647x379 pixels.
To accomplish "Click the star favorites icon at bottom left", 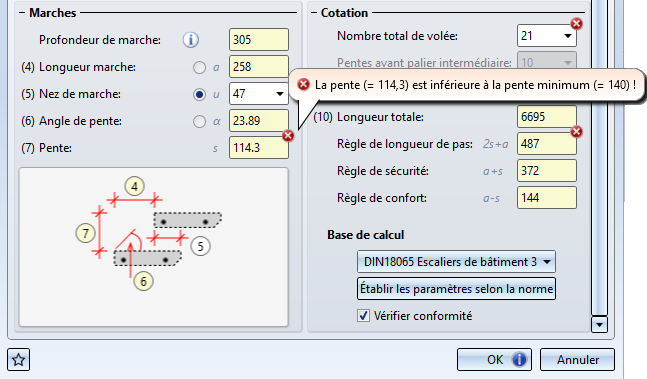I will coord(19,360).
